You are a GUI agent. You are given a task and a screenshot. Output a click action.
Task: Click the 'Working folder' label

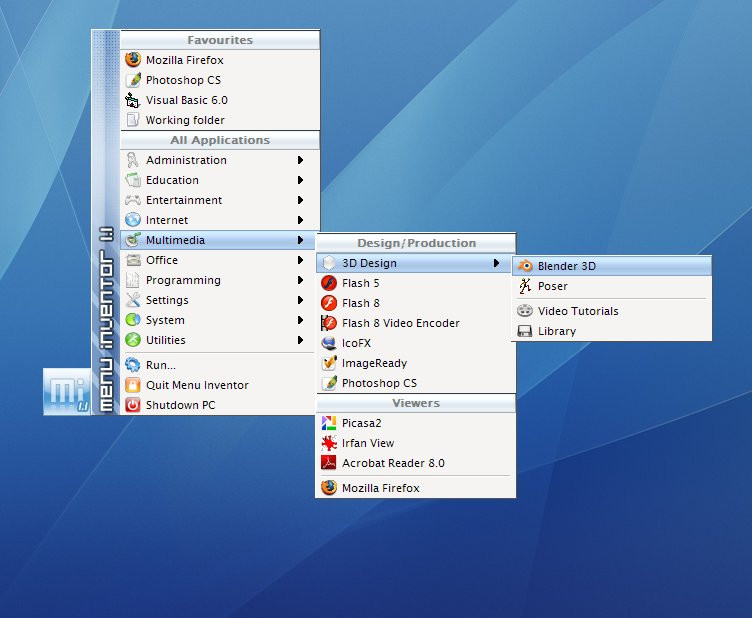coord(185,120)
